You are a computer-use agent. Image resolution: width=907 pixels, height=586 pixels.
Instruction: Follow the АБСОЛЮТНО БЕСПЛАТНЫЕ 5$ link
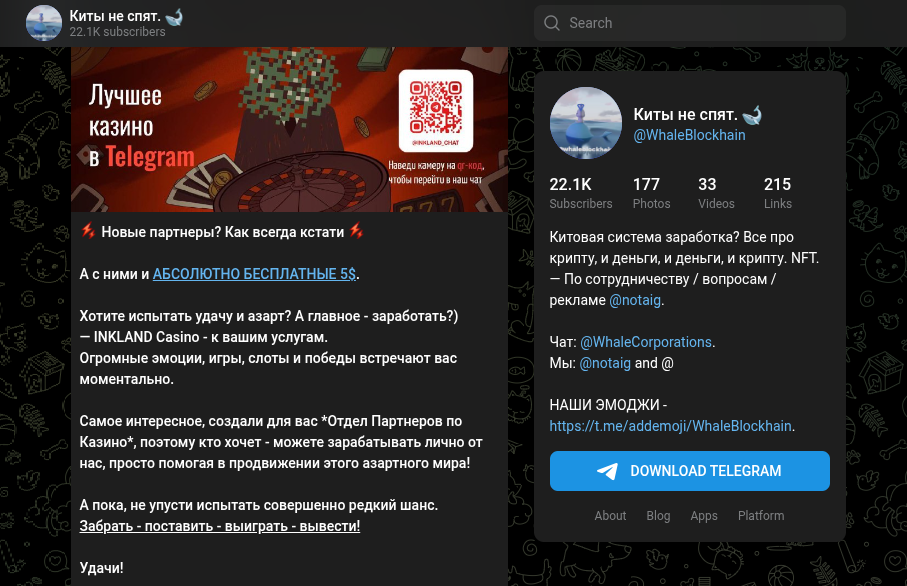point(255,274)
